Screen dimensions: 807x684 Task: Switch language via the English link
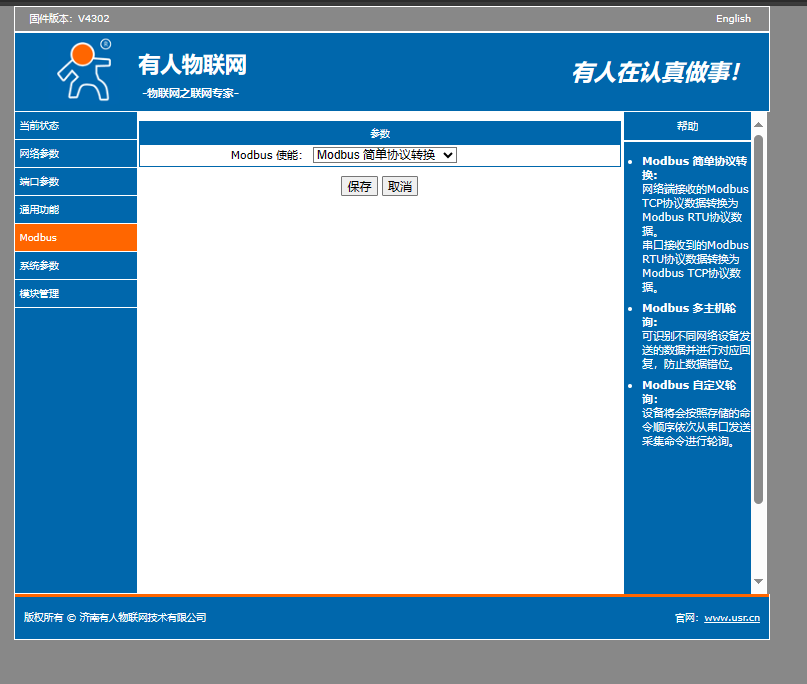[x=733, y=19]
